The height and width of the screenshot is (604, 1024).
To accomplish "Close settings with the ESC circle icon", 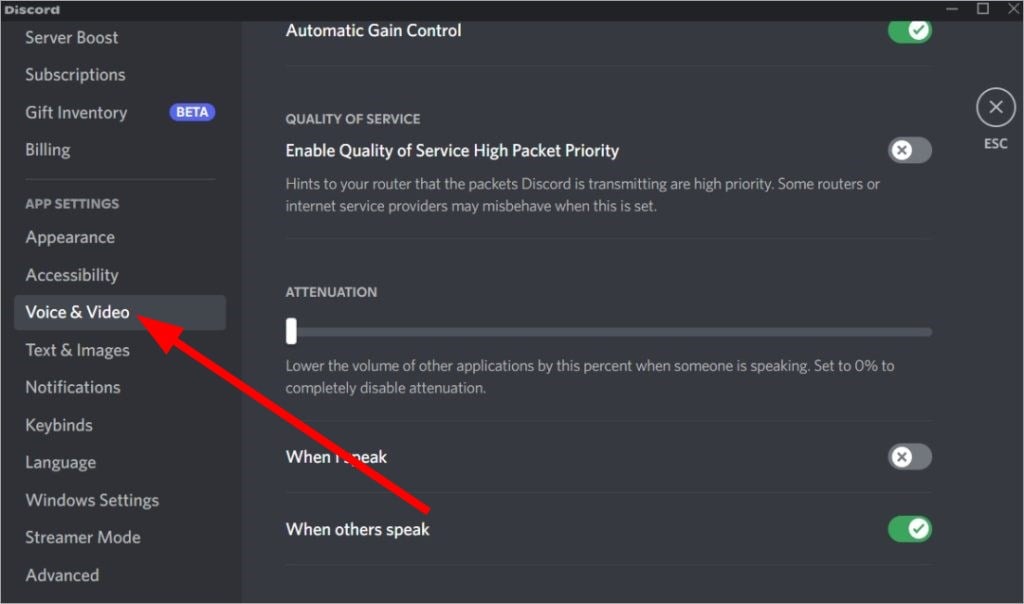I will pyautogui.click(x=995, y=107).
